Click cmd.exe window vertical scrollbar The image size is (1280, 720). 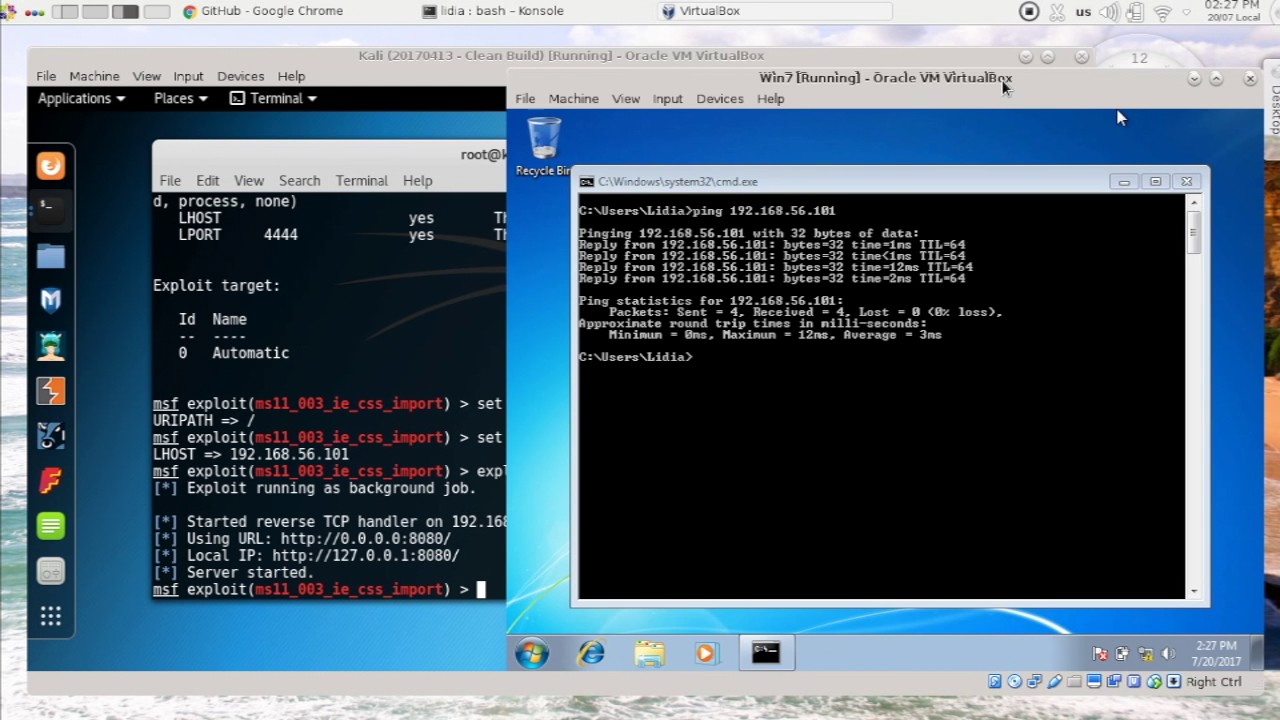(x=1193, y=396)
